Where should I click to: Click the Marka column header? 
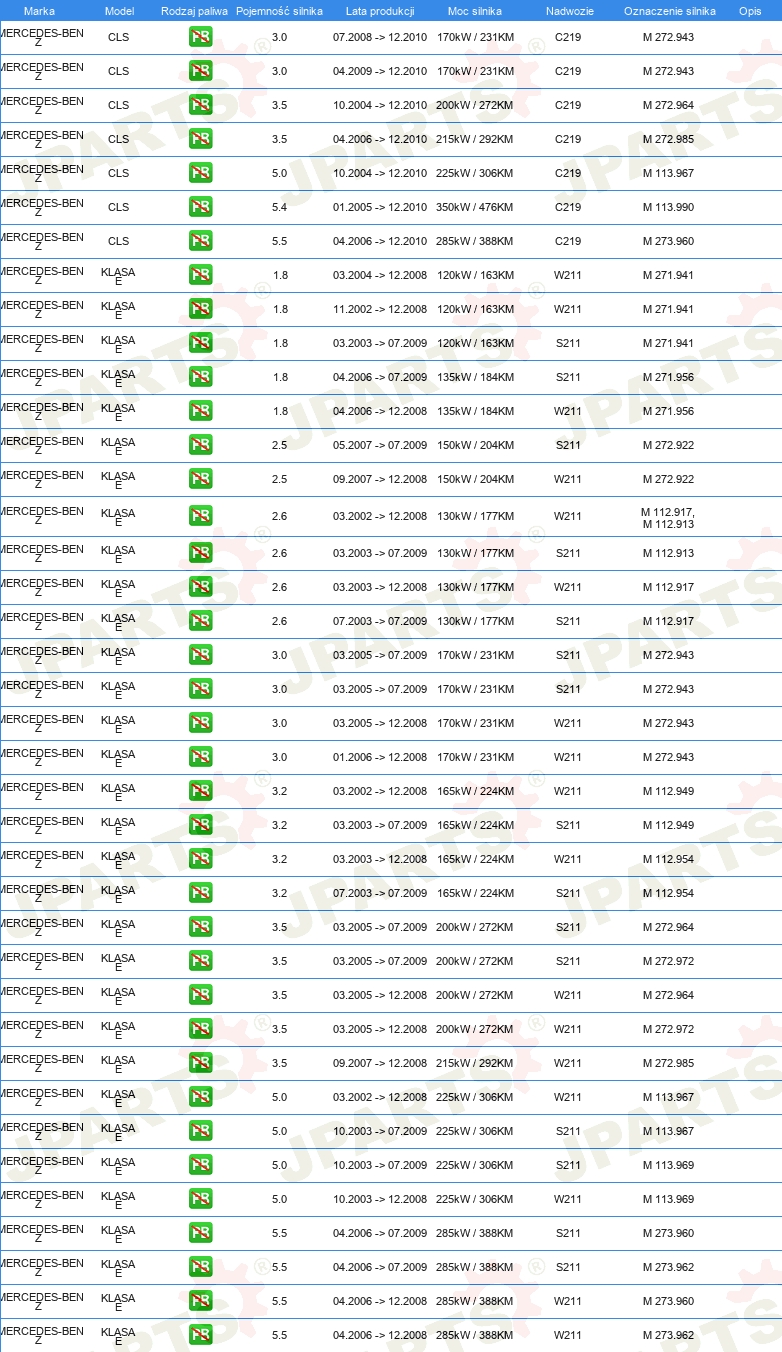tap(39, 11)
